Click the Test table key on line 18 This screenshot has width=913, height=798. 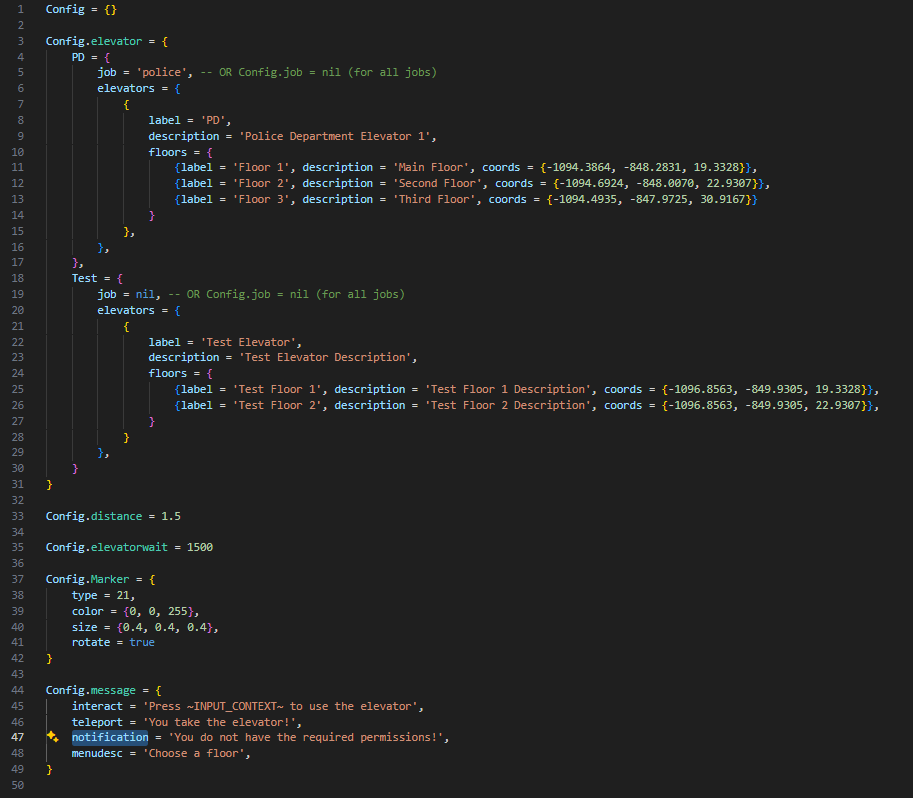[84, 278]
